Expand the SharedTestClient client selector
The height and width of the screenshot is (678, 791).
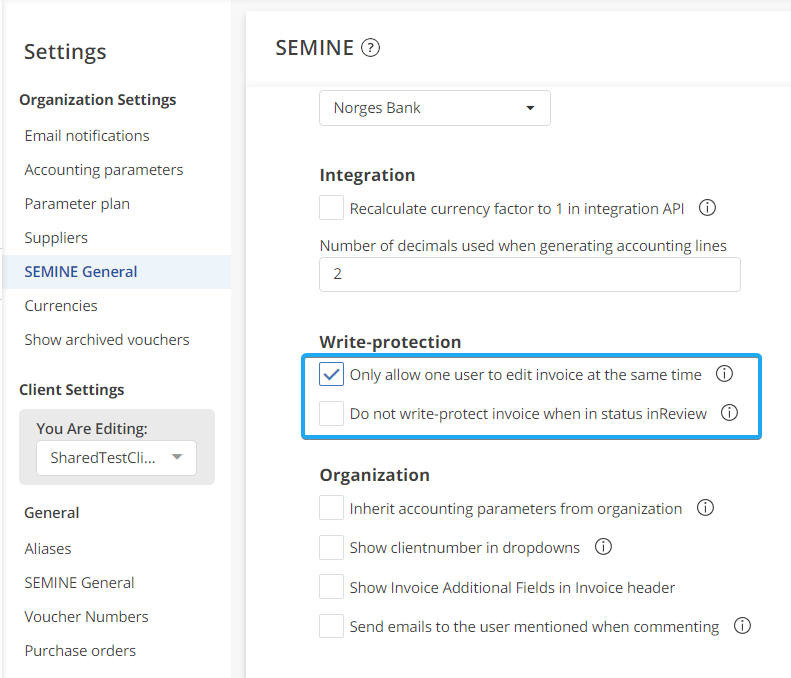116,458
